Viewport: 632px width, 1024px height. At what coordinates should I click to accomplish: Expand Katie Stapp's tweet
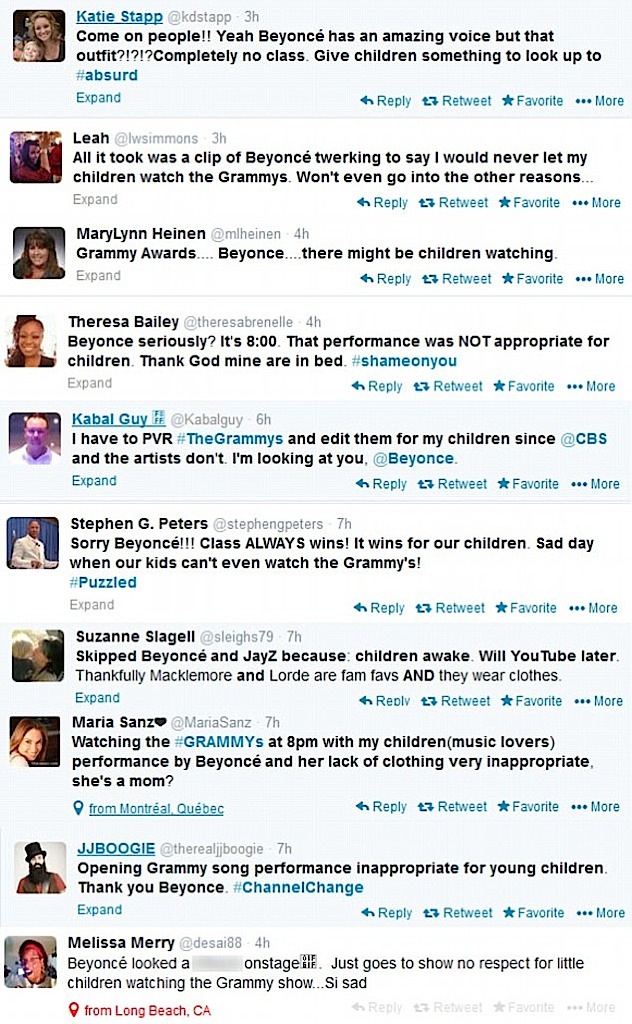click(x=98, y=98)
